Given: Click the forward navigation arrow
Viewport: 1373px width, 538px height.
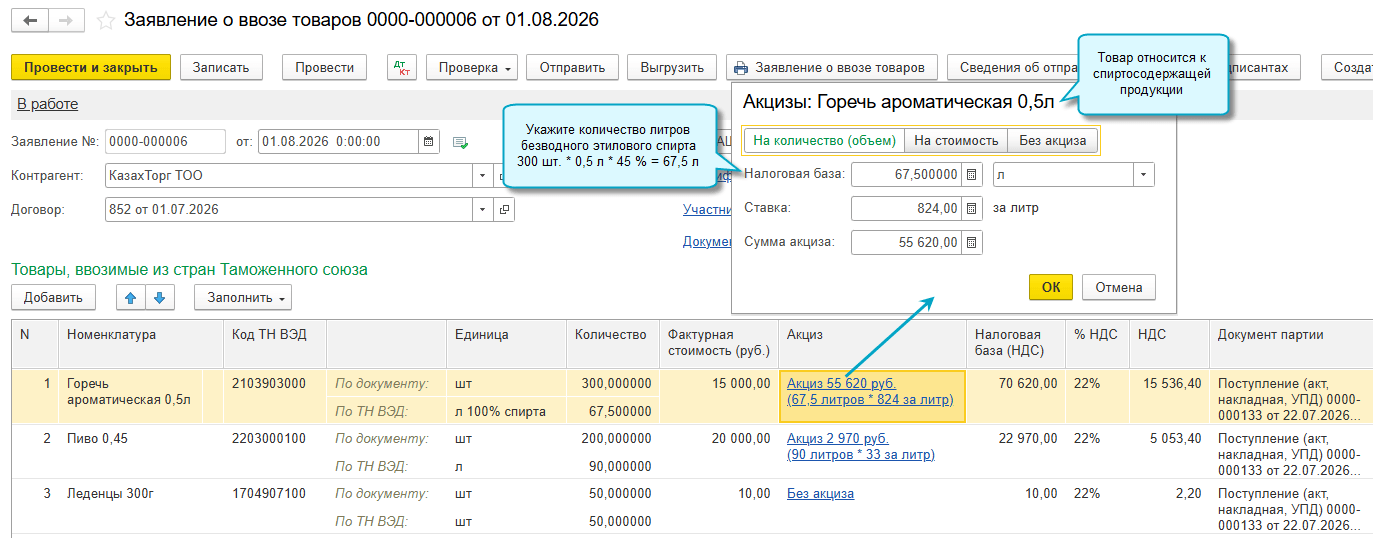Looking at the screenshot, I should click(66, 20).
